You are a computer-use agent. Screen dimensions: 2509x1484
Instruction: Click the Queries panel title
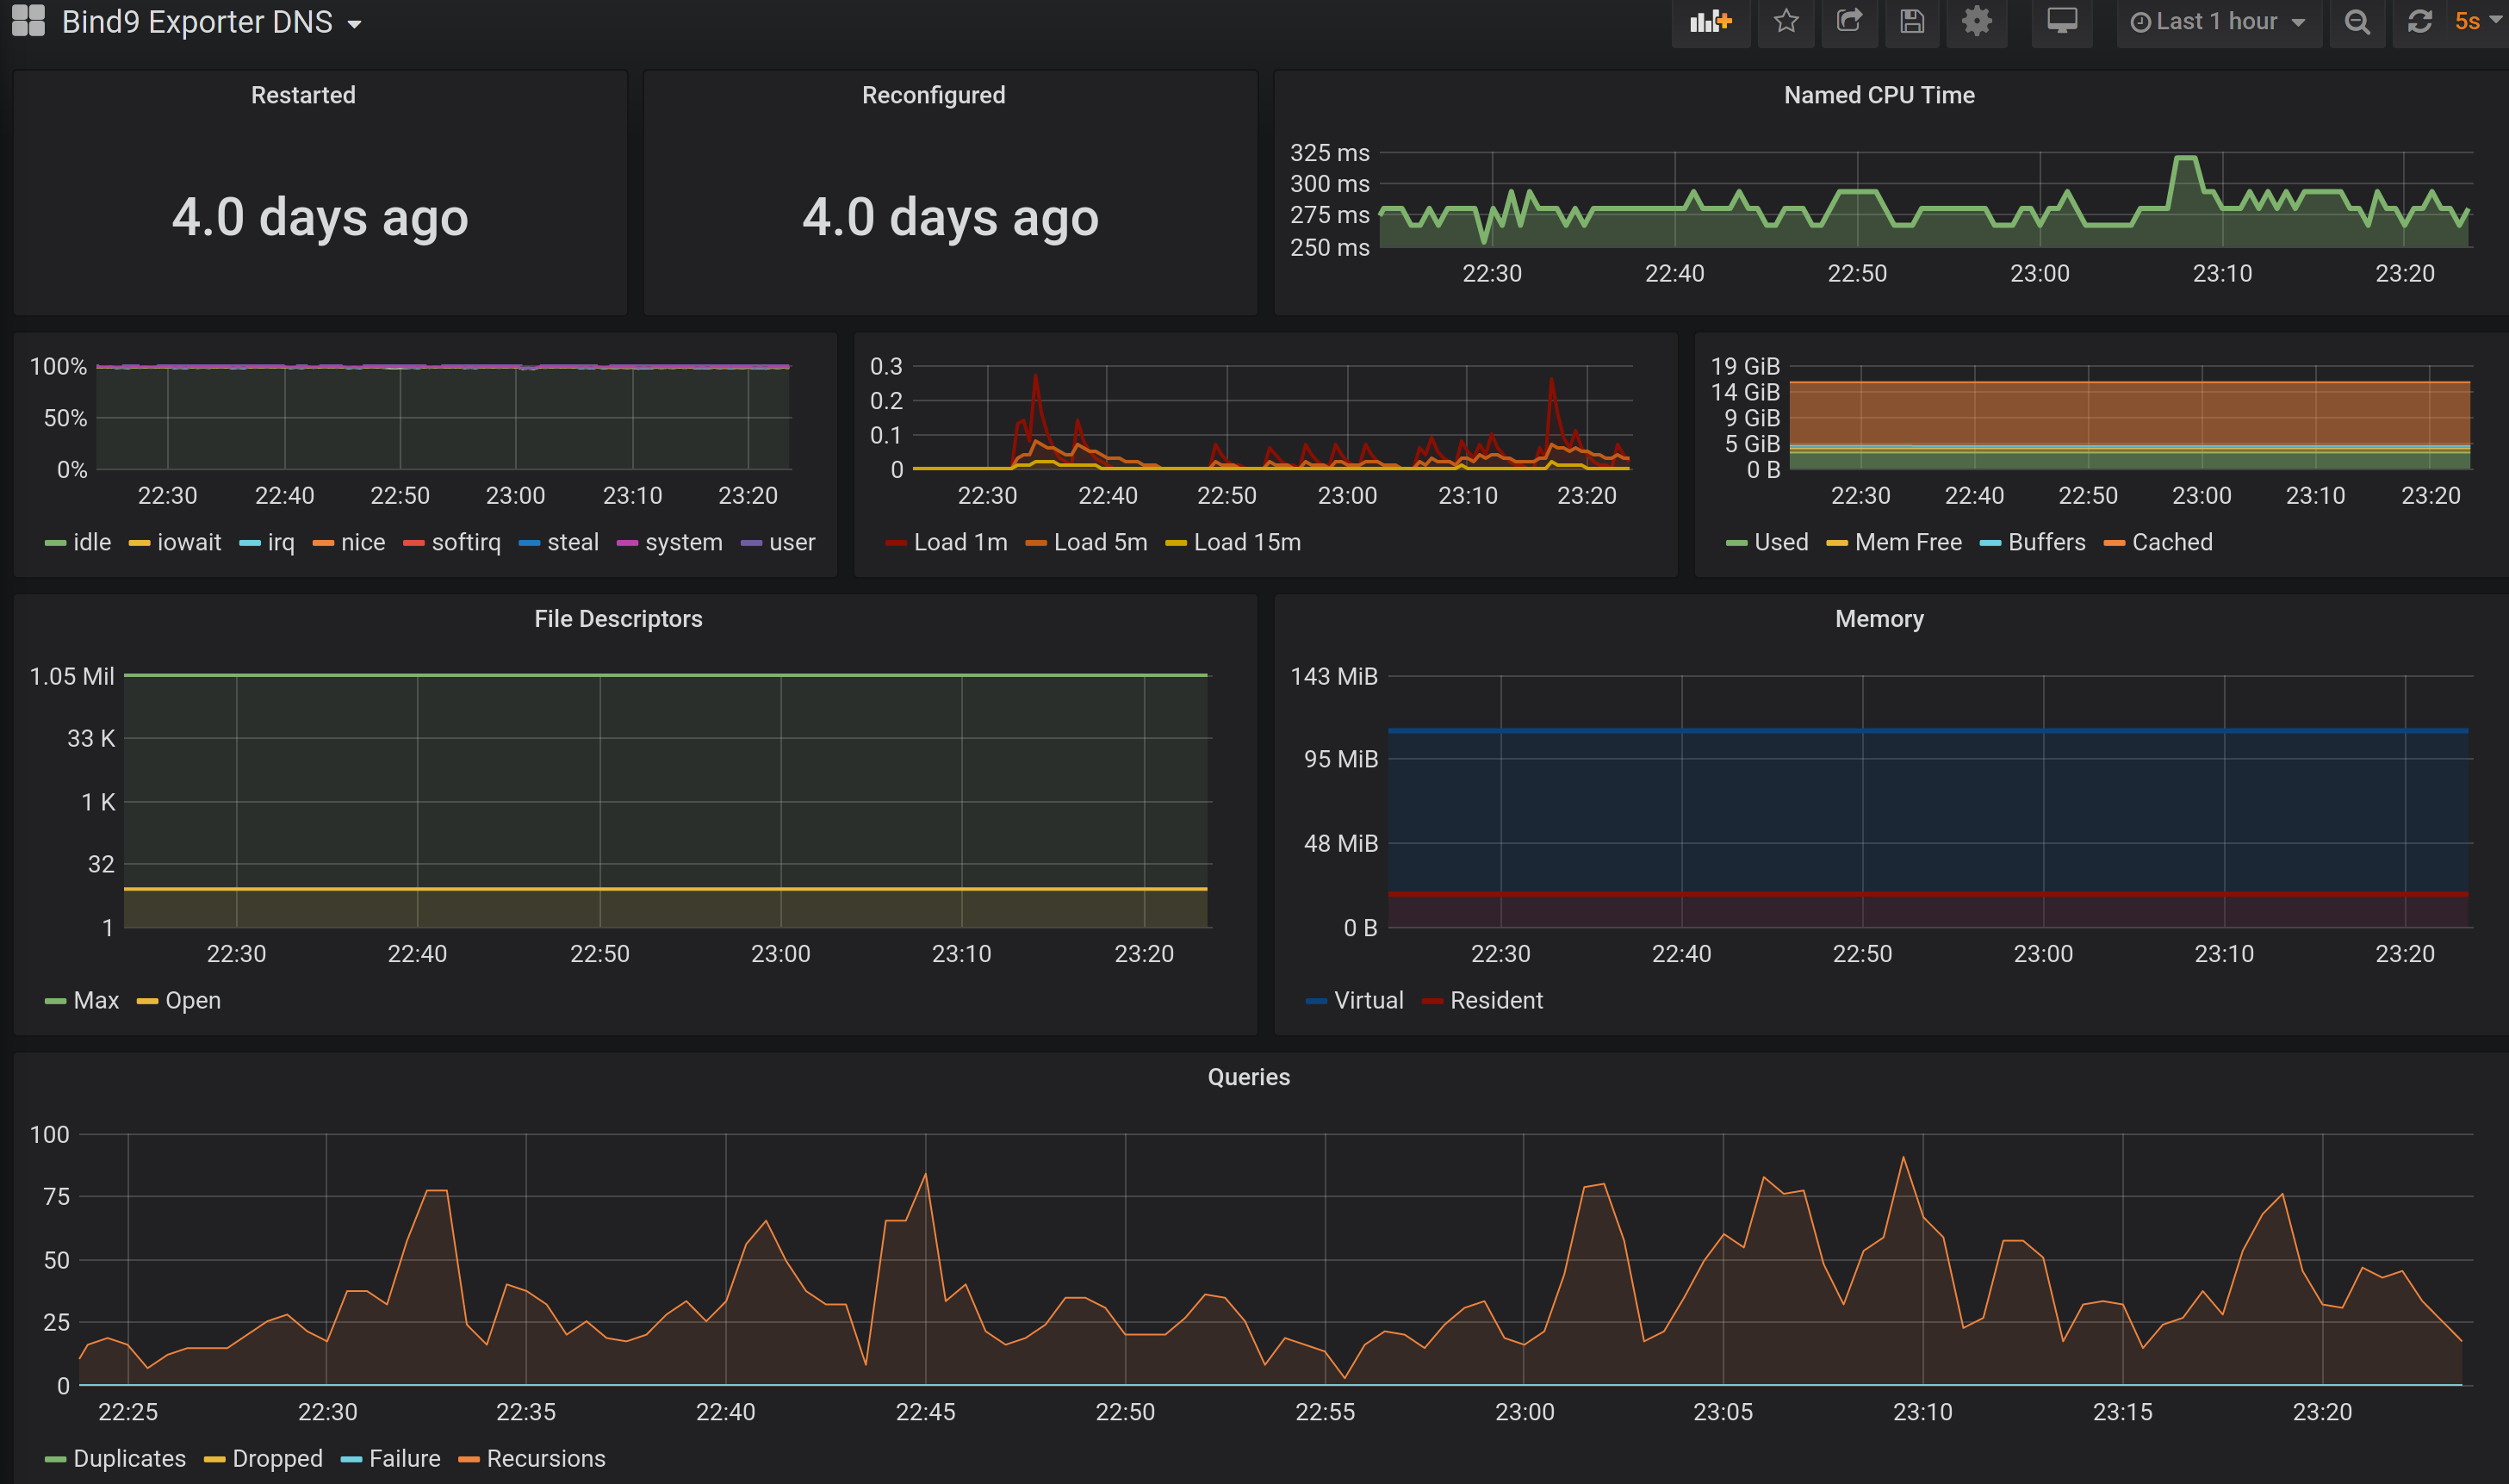pyautogui.click(x=1248, y=1077)
